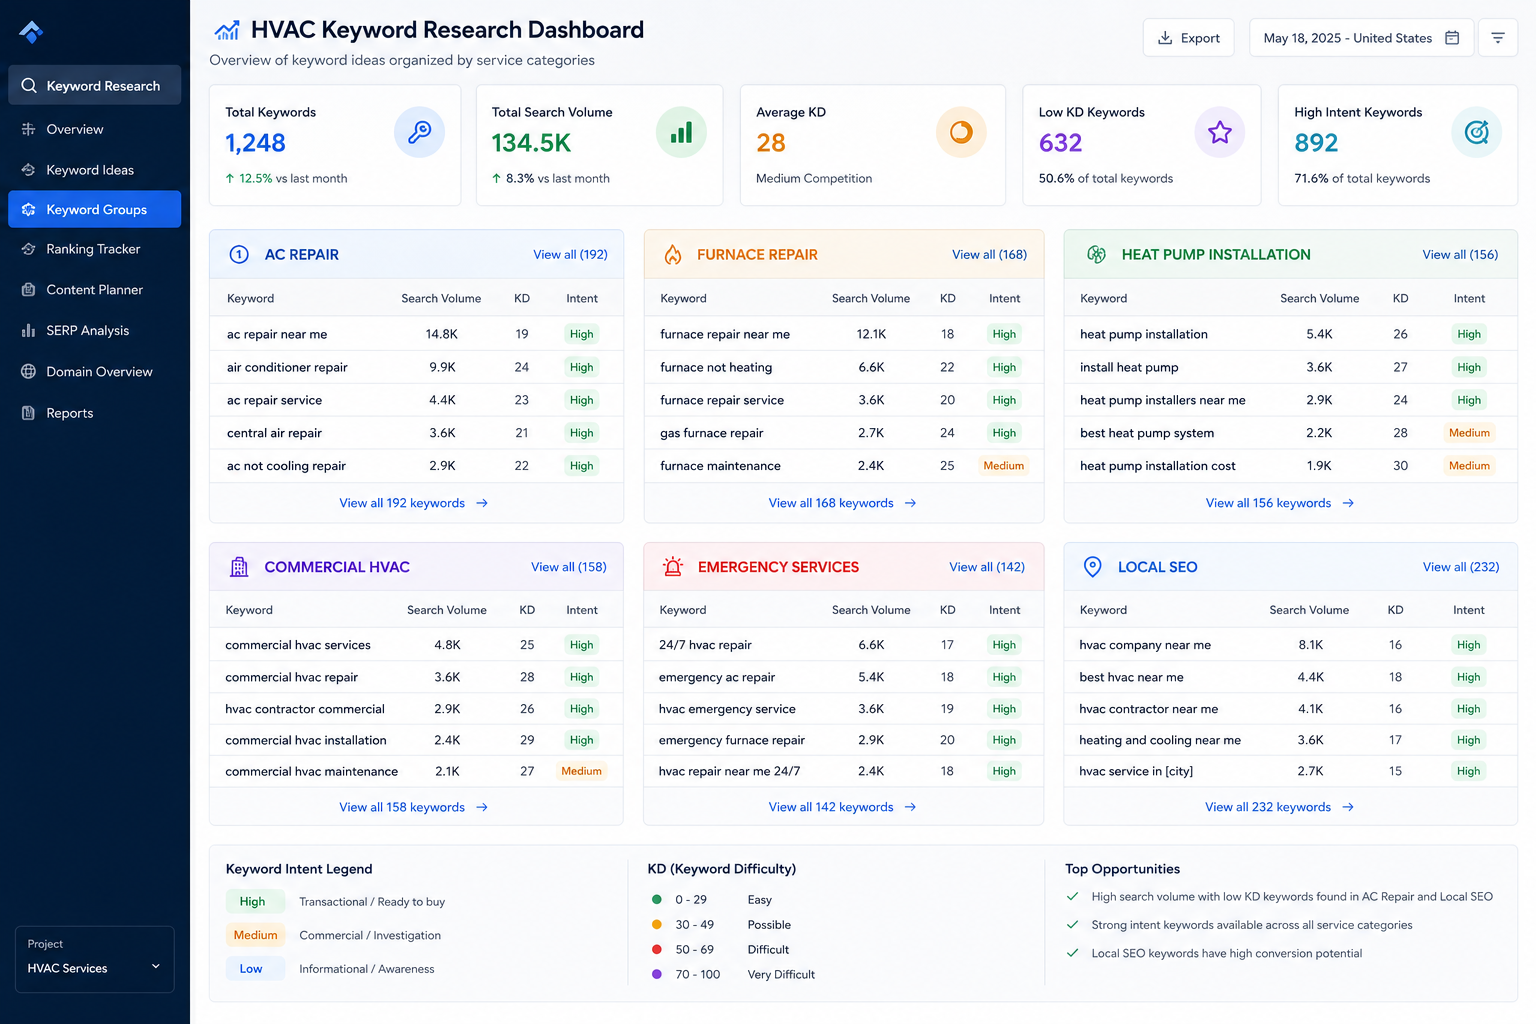Click View all (232) in Local SEO
The height and width of the screenshot is (1024, 1536).
click(1461, 567)
